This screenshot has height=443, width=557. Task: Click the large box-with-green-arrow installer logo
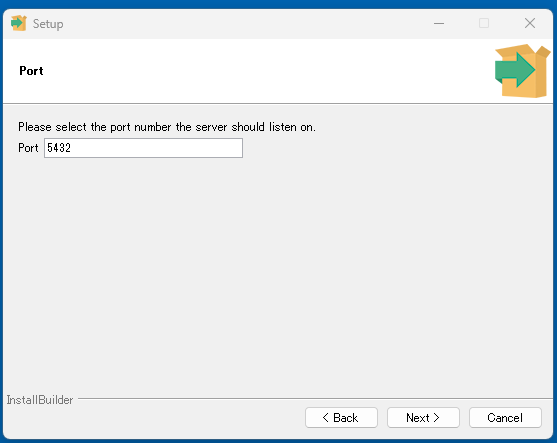point(523,71)
